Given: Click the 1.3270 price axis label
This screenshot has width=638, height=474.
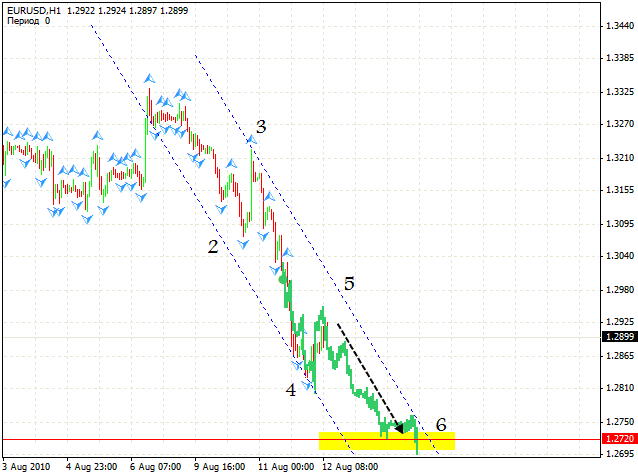Looking at the screenshot, I should click(620, 124).
